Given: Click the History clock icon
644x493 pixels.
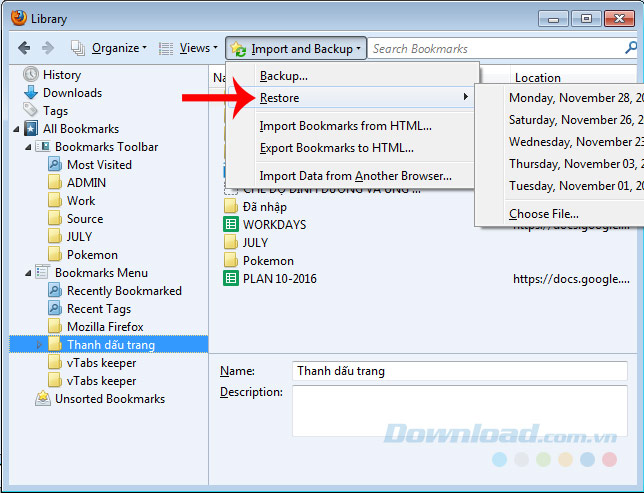Looking at the screenshot, I should 31,74.
